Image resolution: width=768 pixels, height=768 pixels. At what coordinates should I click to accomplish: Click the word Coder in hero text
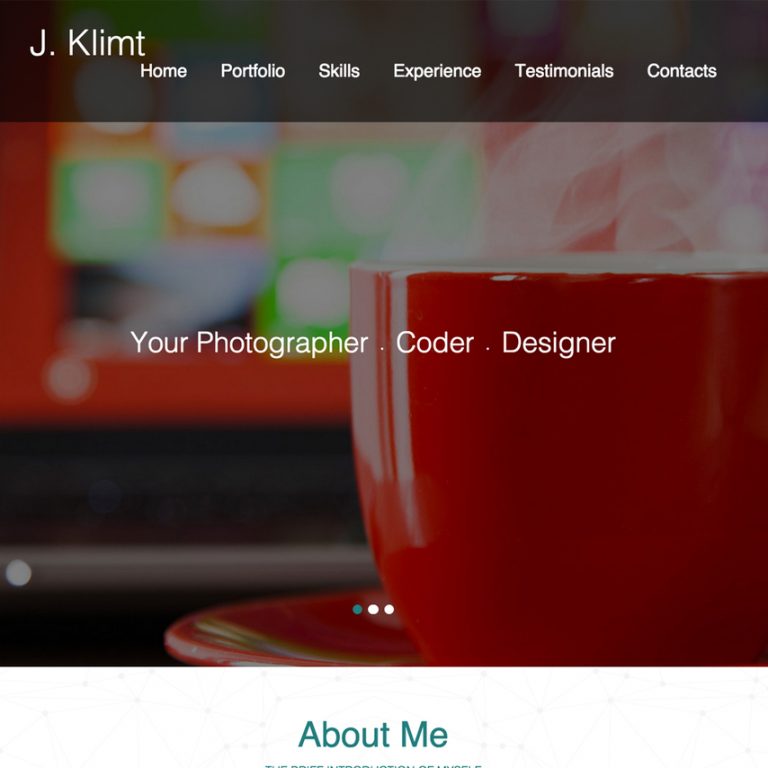click(434, 342)
